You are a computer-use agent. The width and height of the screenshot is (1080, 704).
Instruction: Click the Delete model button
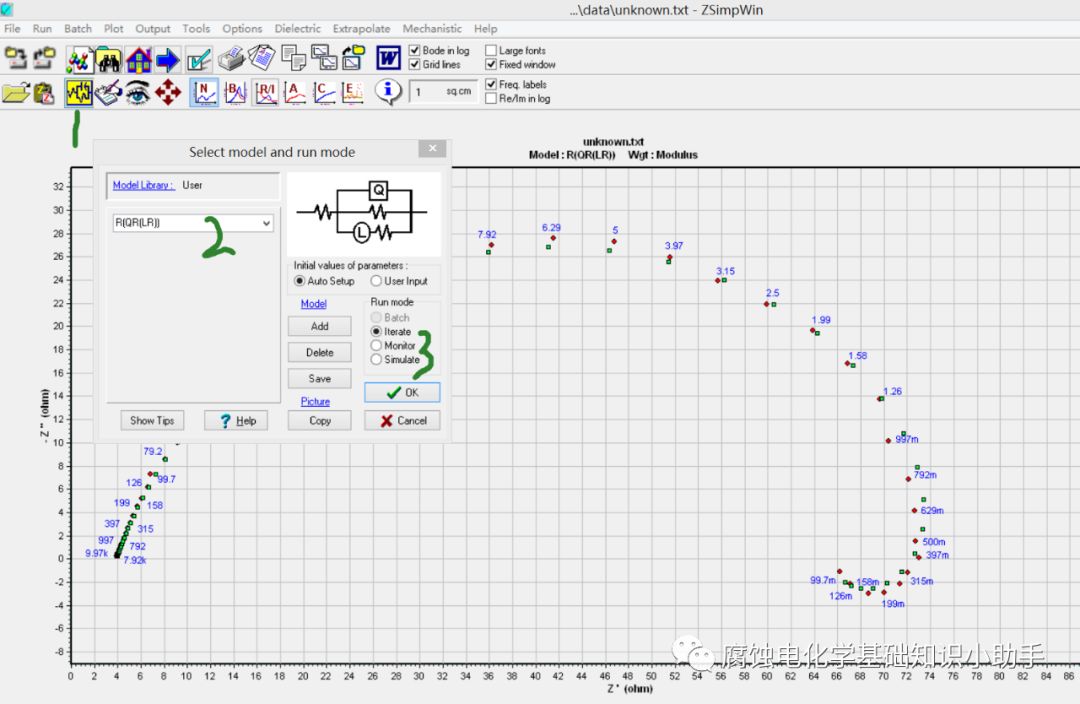[320, 353]
